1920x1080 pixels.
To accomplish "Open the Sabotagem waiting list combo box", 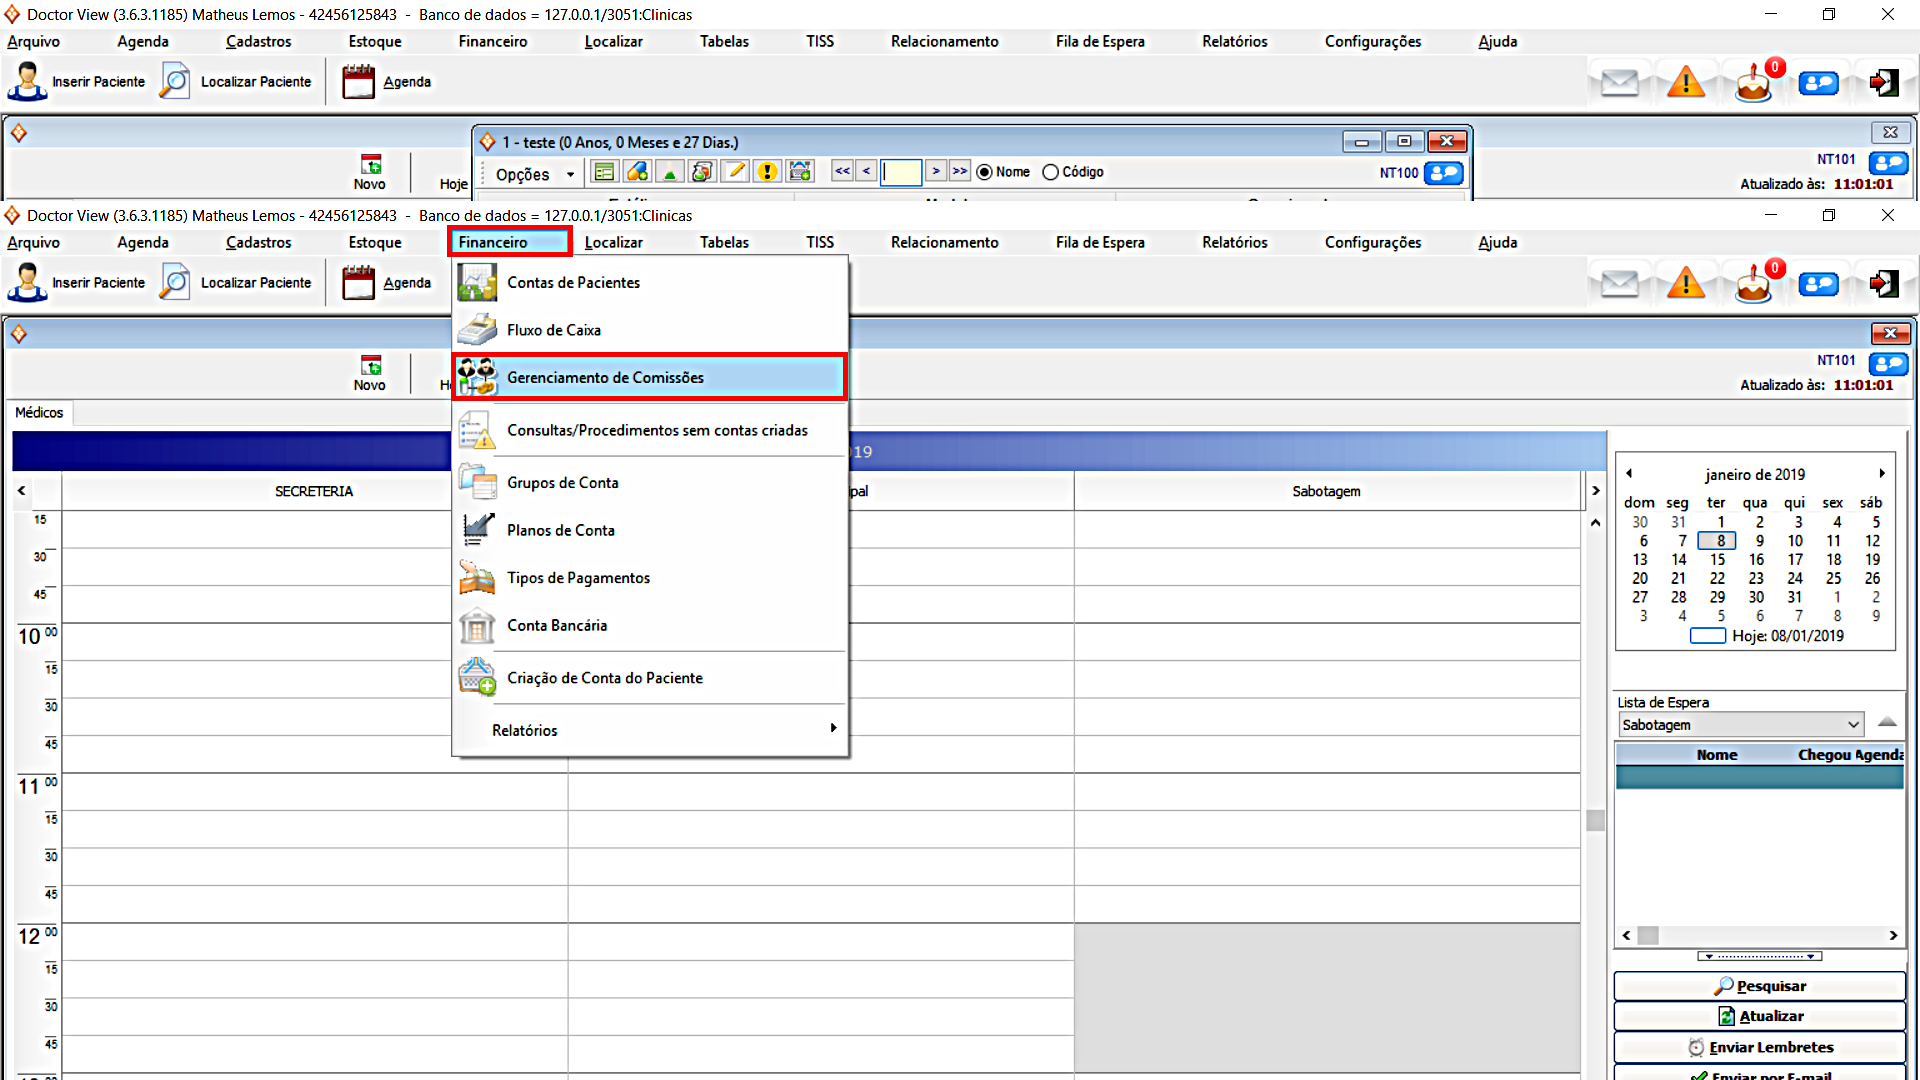I will 1853,725.
